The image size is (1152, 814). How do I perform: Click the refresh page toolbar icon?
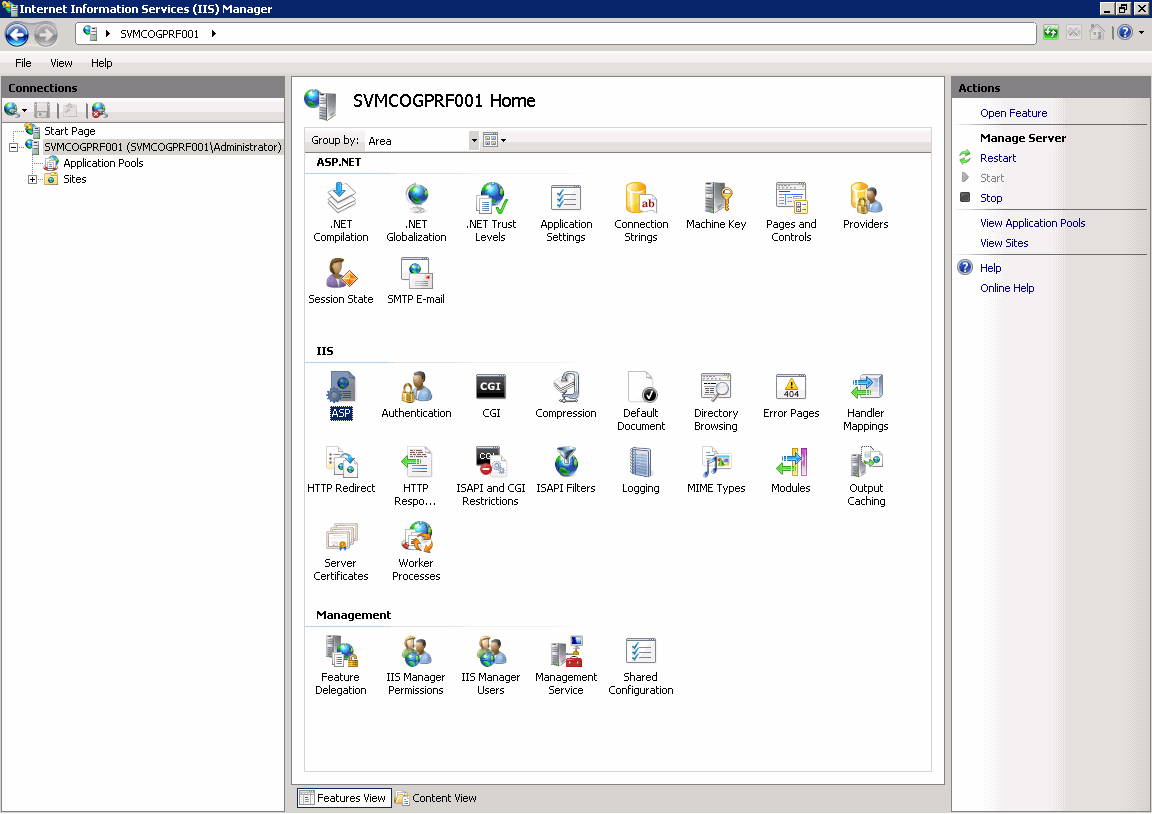coord(1051,33)
